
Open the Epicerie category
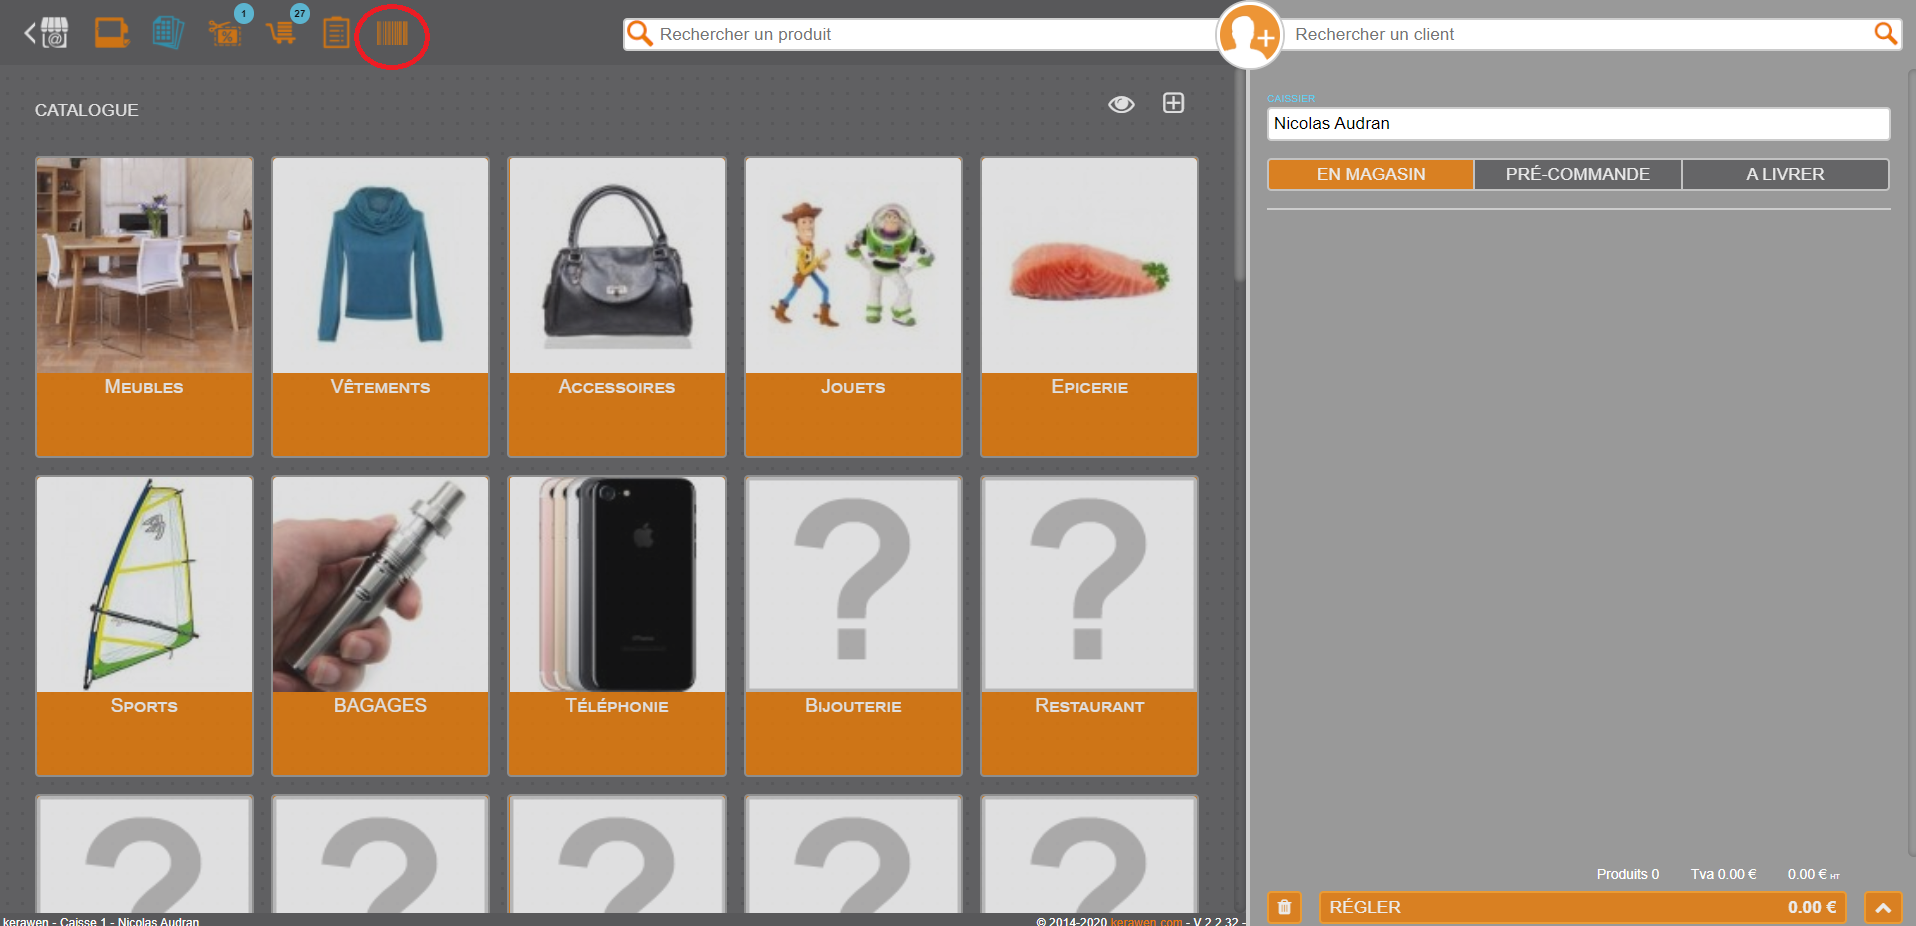1089,306
